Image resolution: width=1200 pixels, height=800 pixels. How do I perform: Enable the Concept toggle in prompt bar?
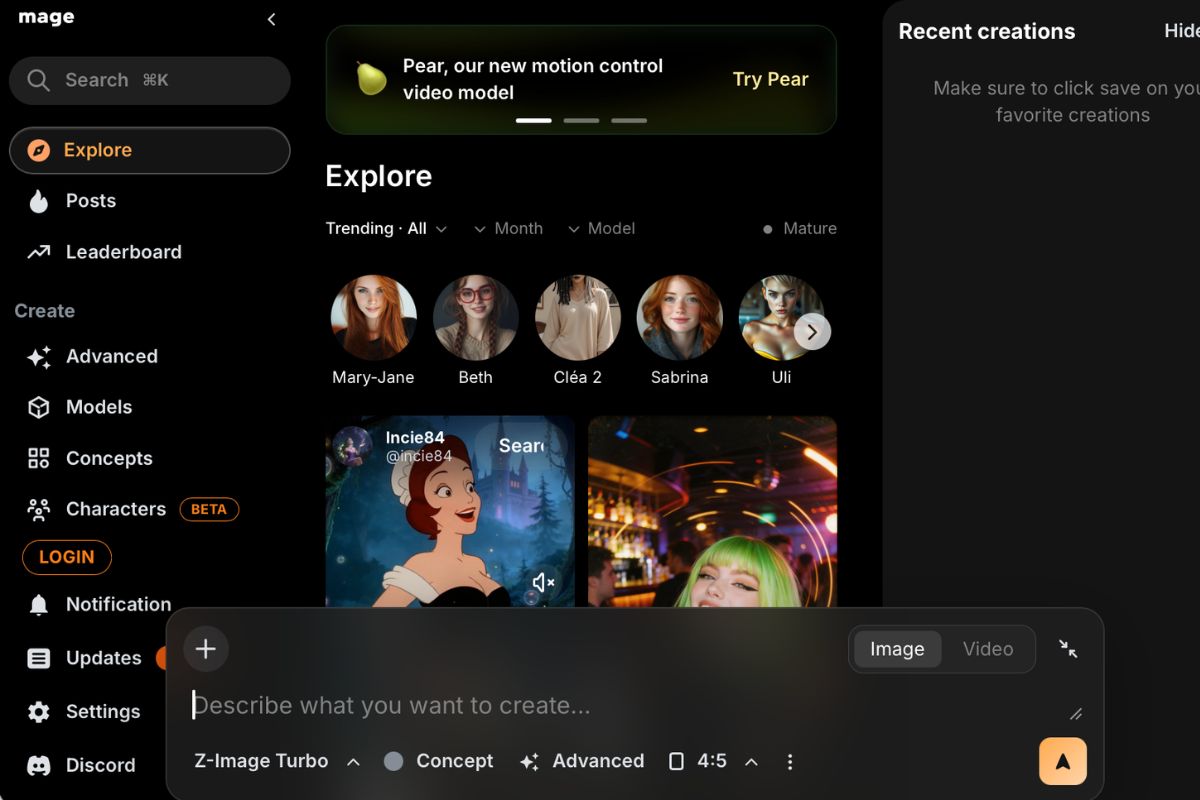[438, 762]
